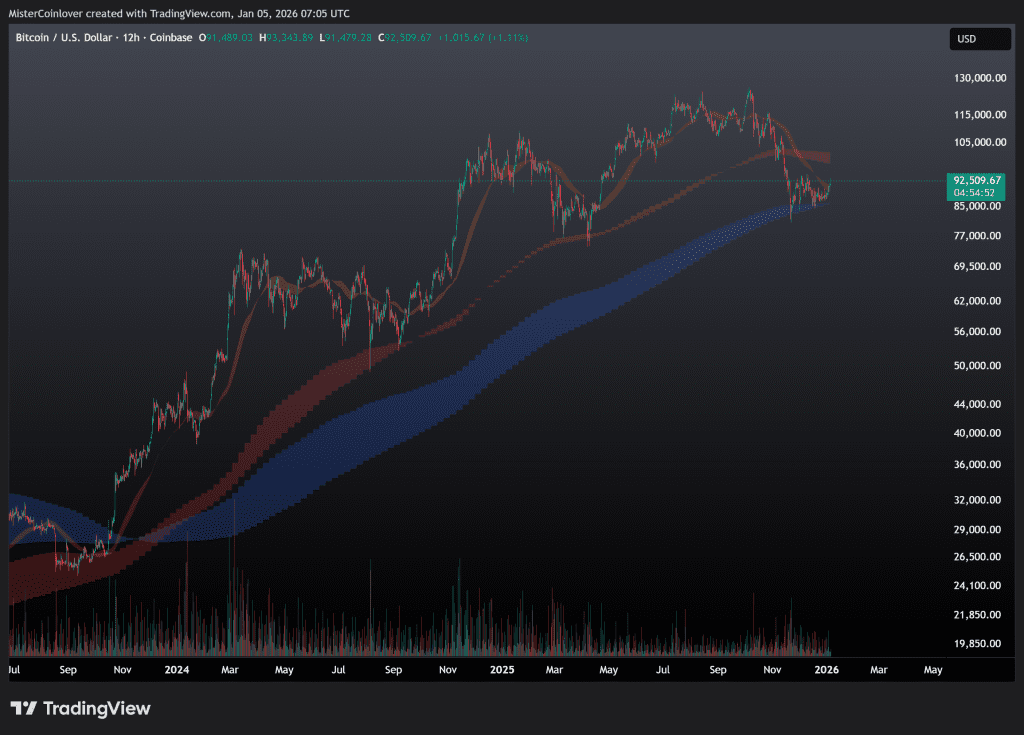
Task: Click the TradingView logo icon
Action: (x=24, y=709)
